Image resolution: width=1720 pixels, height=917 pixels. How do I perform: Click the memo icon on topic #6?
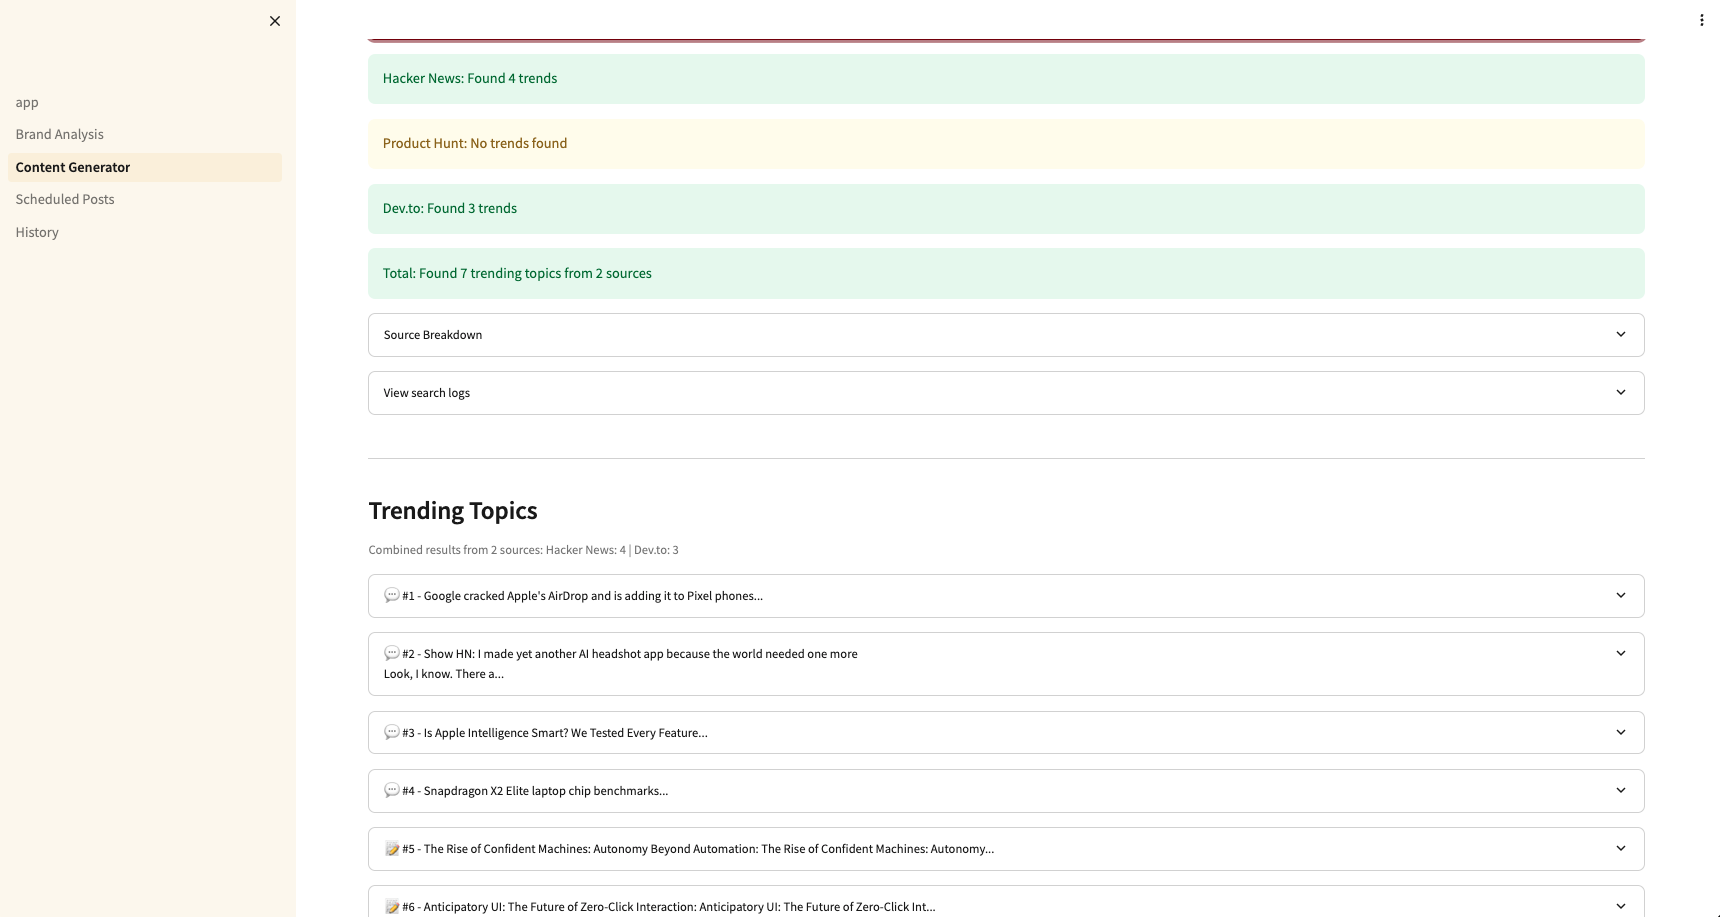[x=392, y=907]
